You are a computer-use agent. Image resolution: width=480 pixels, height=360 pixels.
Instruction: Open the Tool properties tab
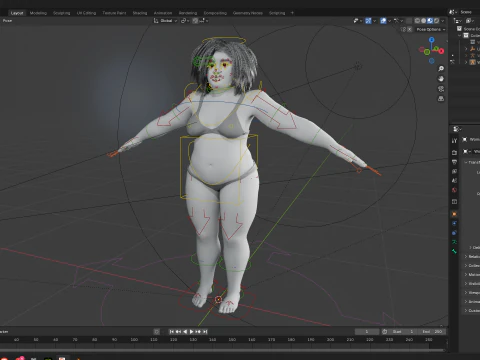pyautogui.click(x=454, y=141)
